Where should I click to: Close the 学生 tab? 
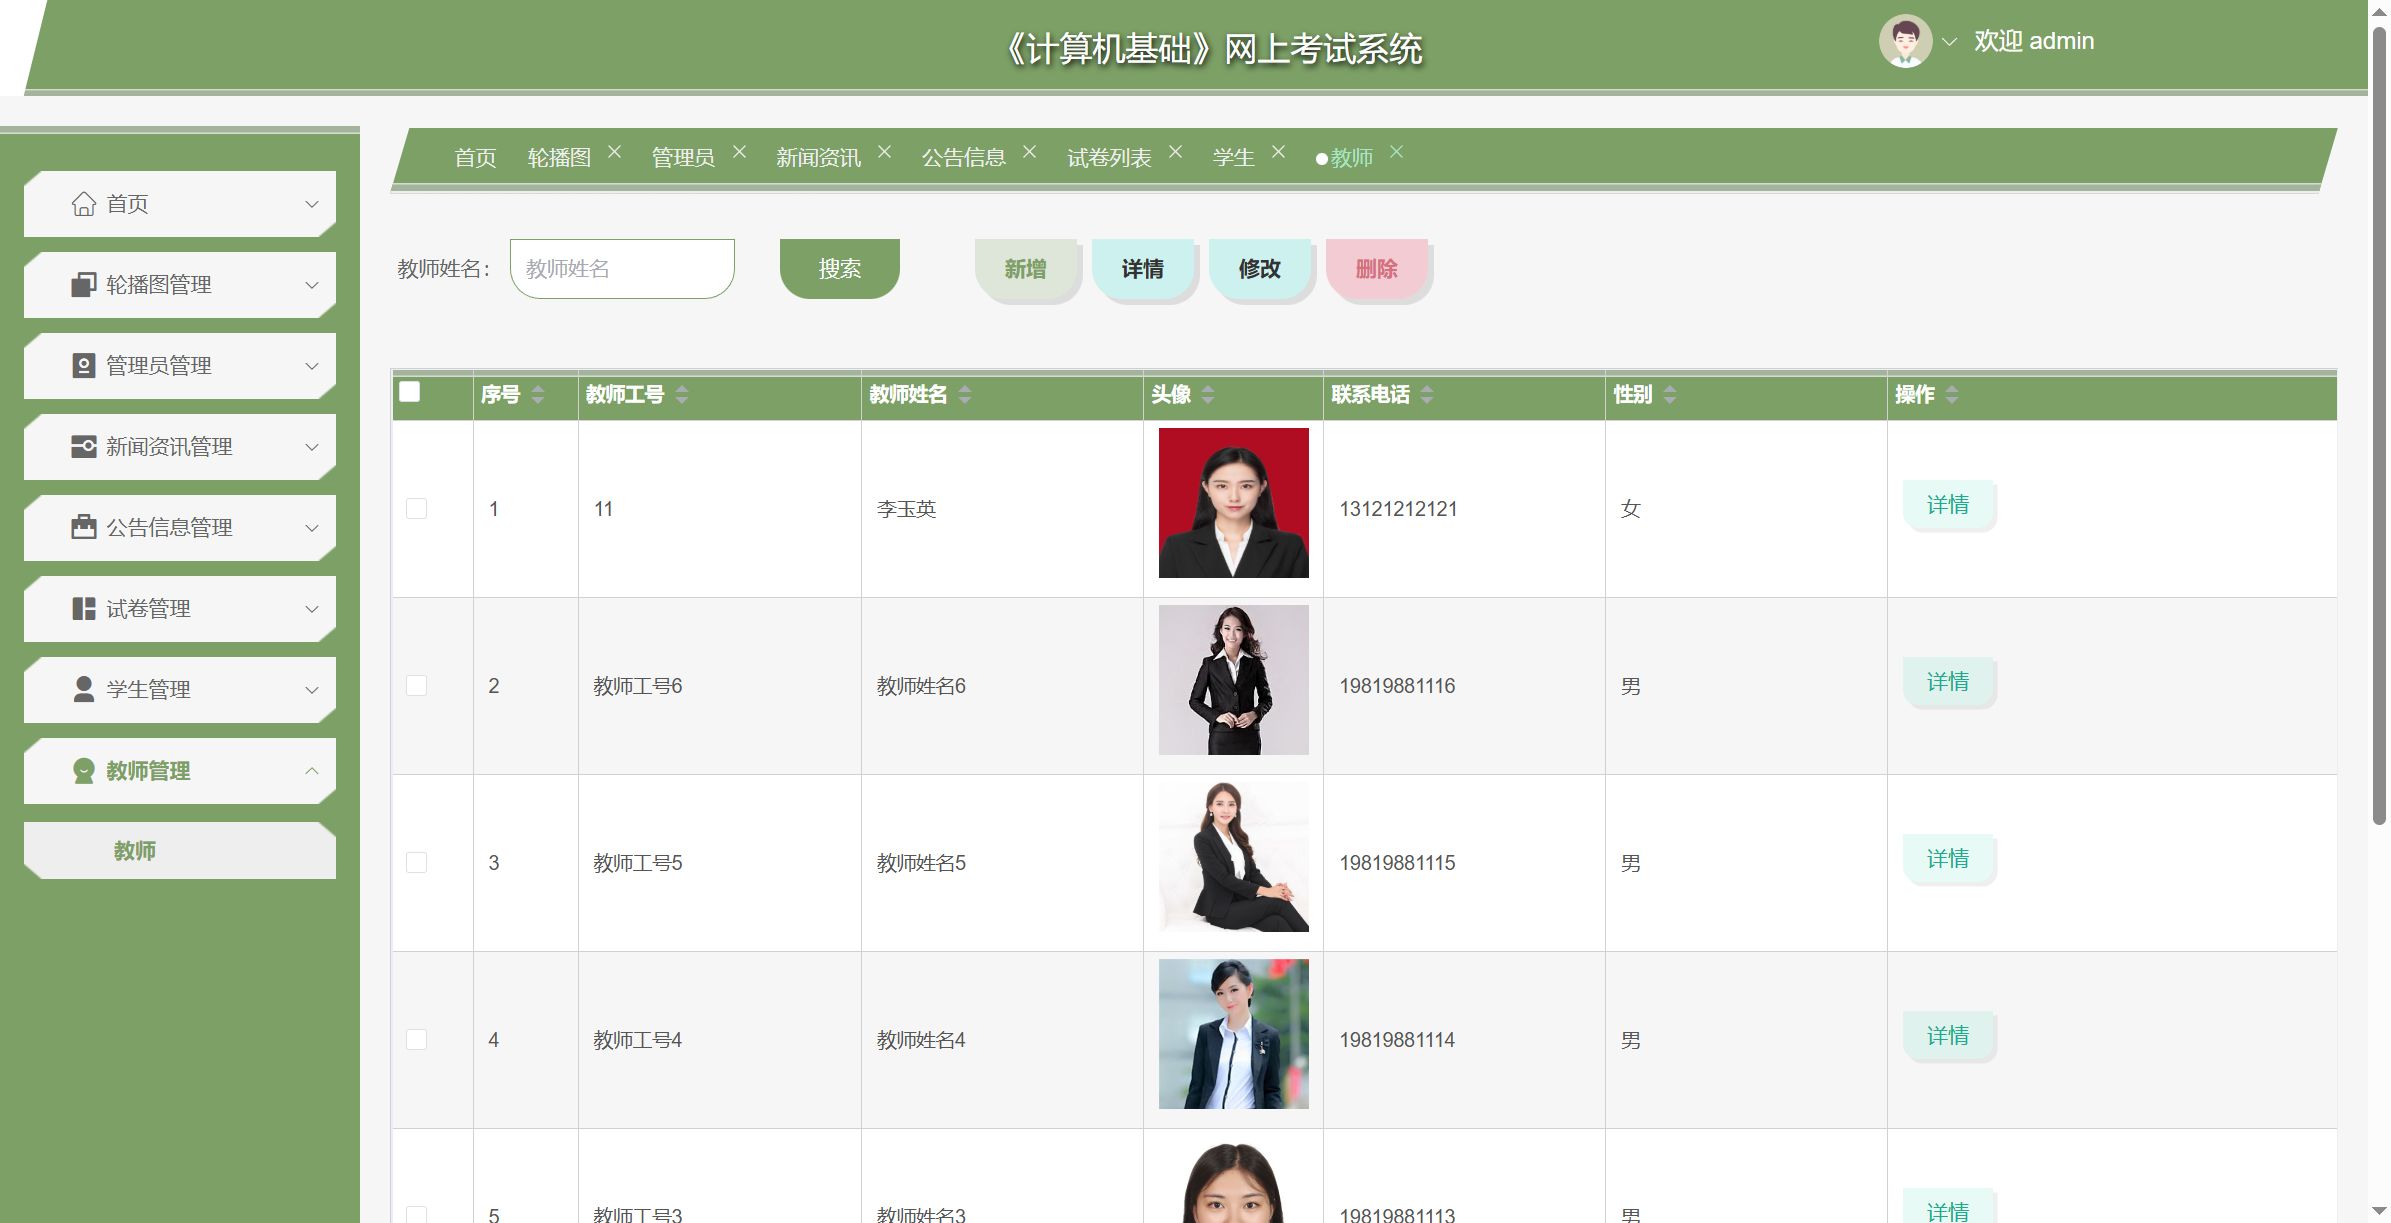1278,152
